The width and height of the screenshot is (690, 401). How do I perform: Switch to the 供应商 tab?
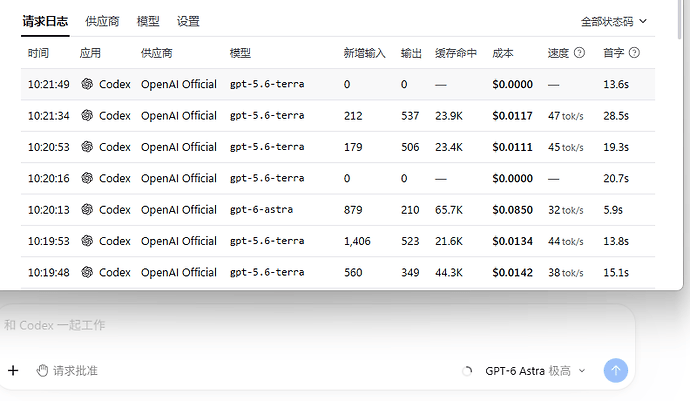coord(102,21)
